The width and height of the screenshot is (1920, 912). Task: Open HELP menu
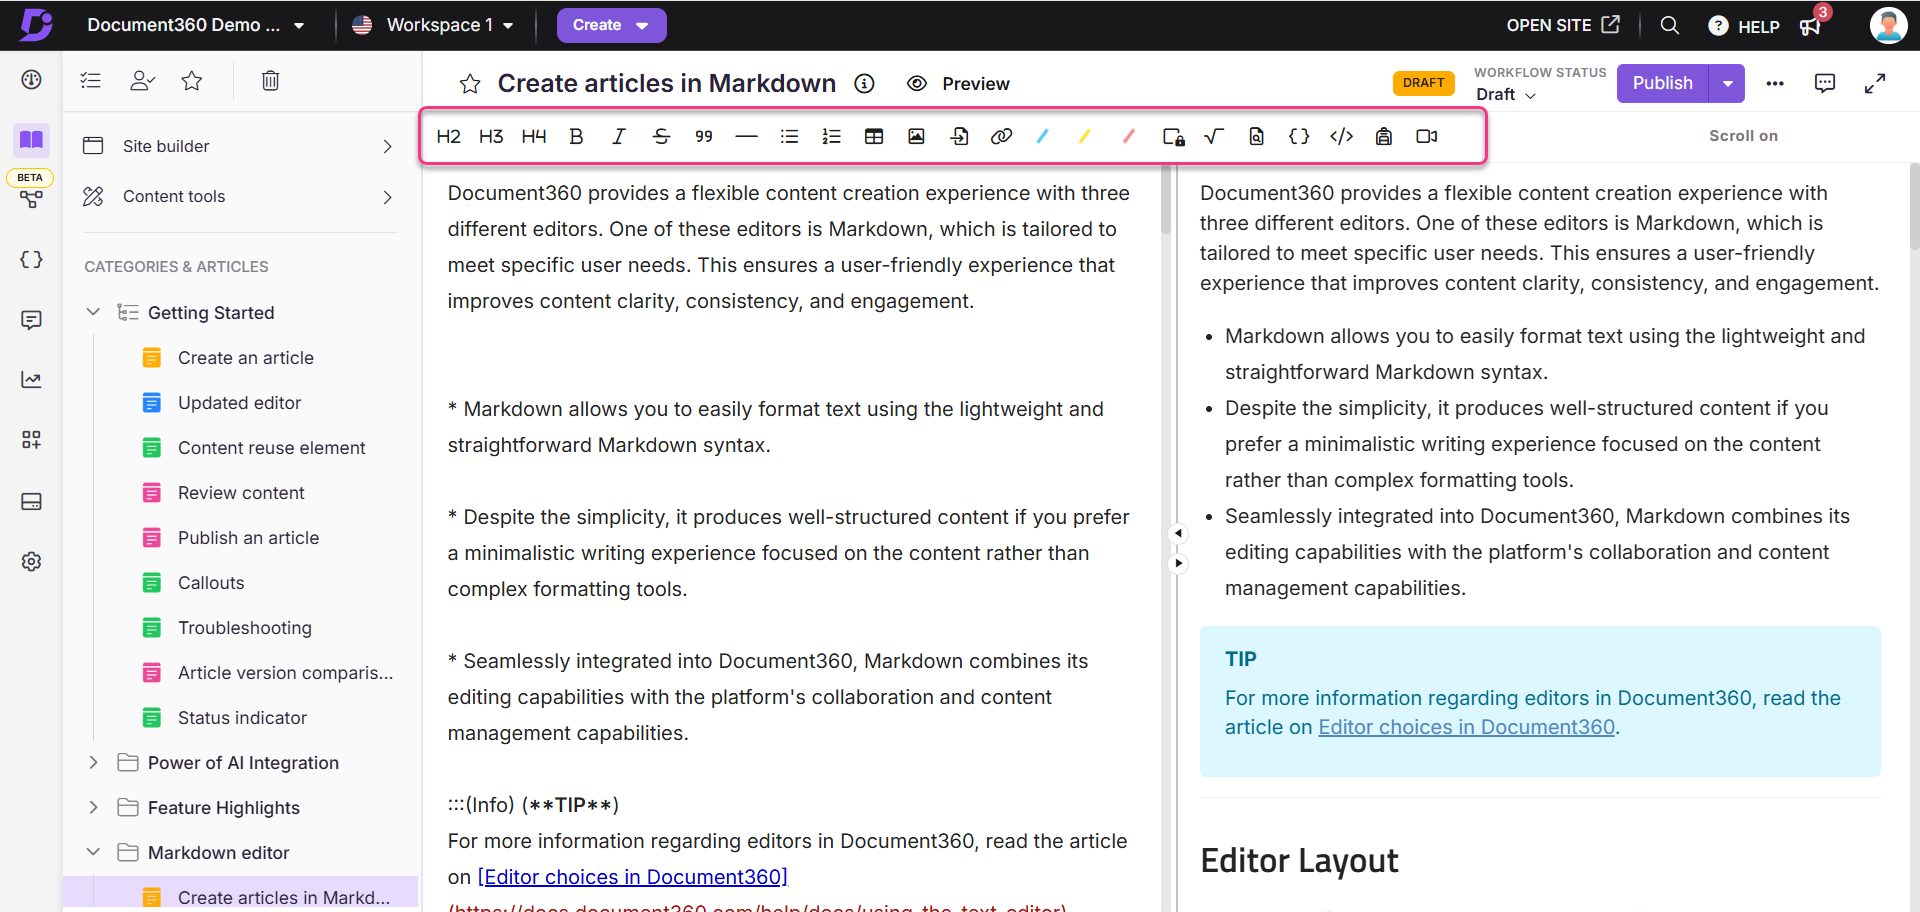[x=1744, y=26]
